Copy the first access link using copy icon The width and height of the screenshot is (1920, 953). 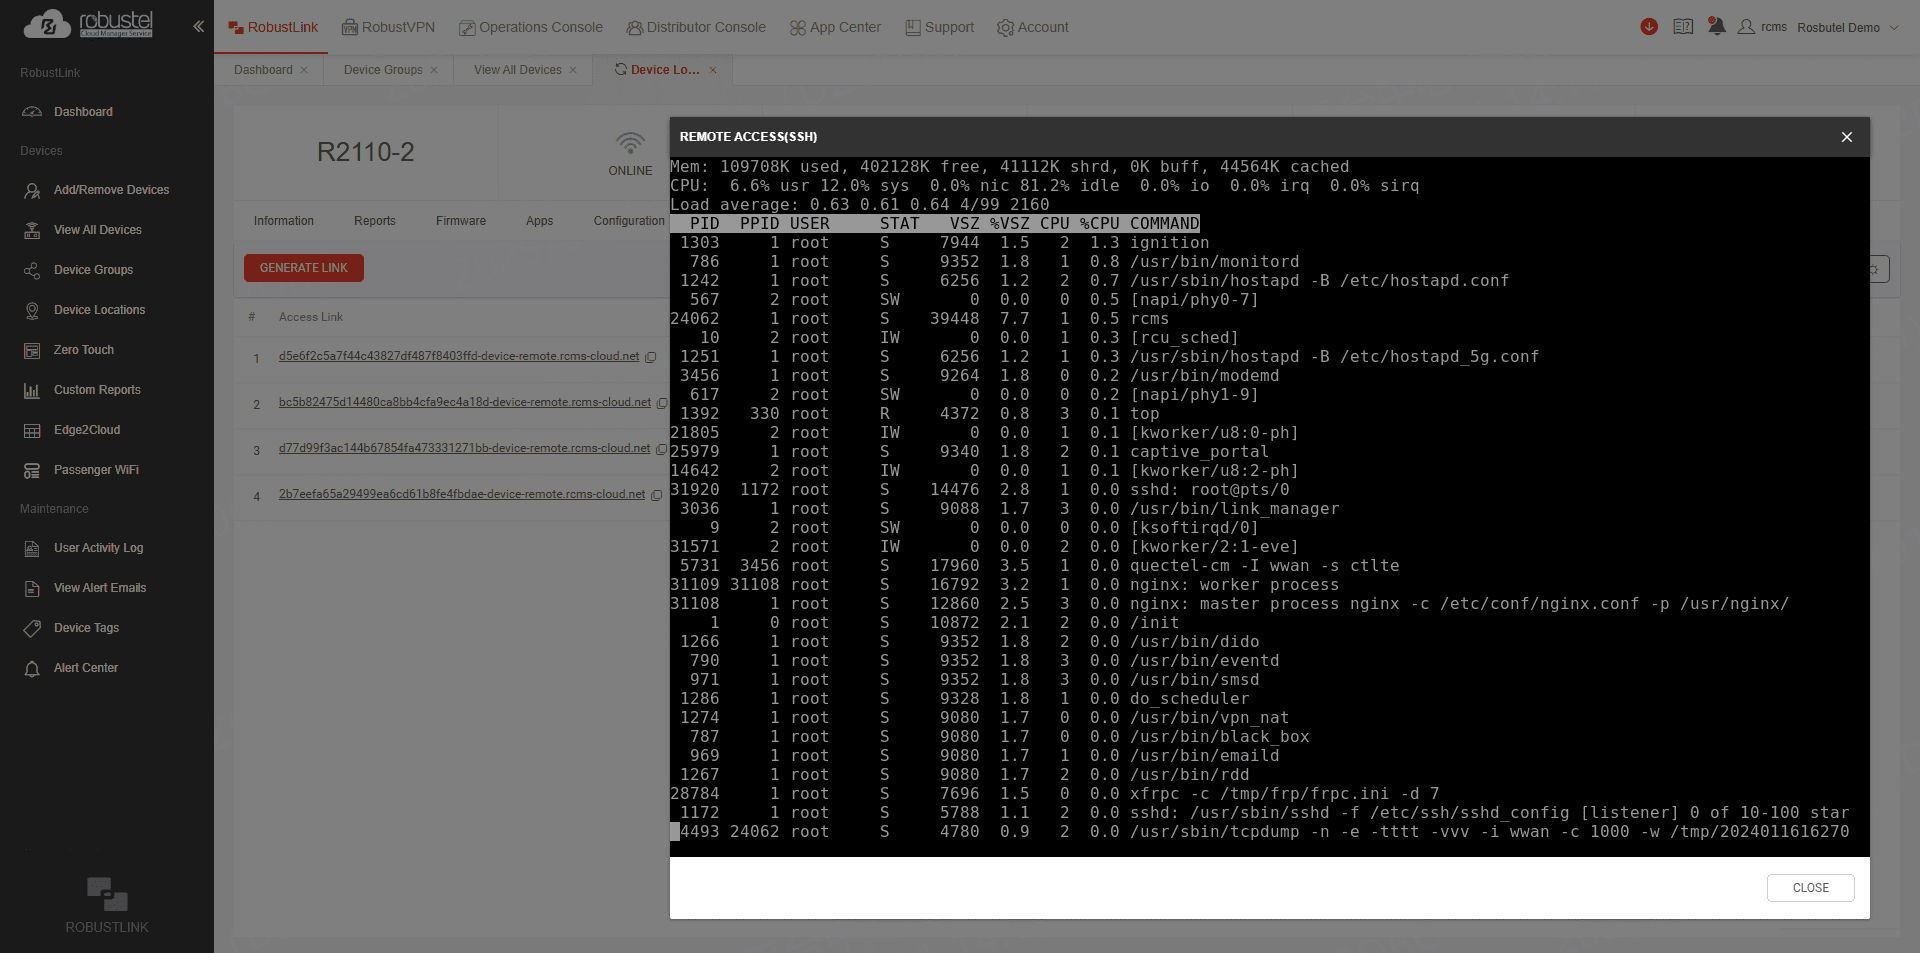coord(651,357)
